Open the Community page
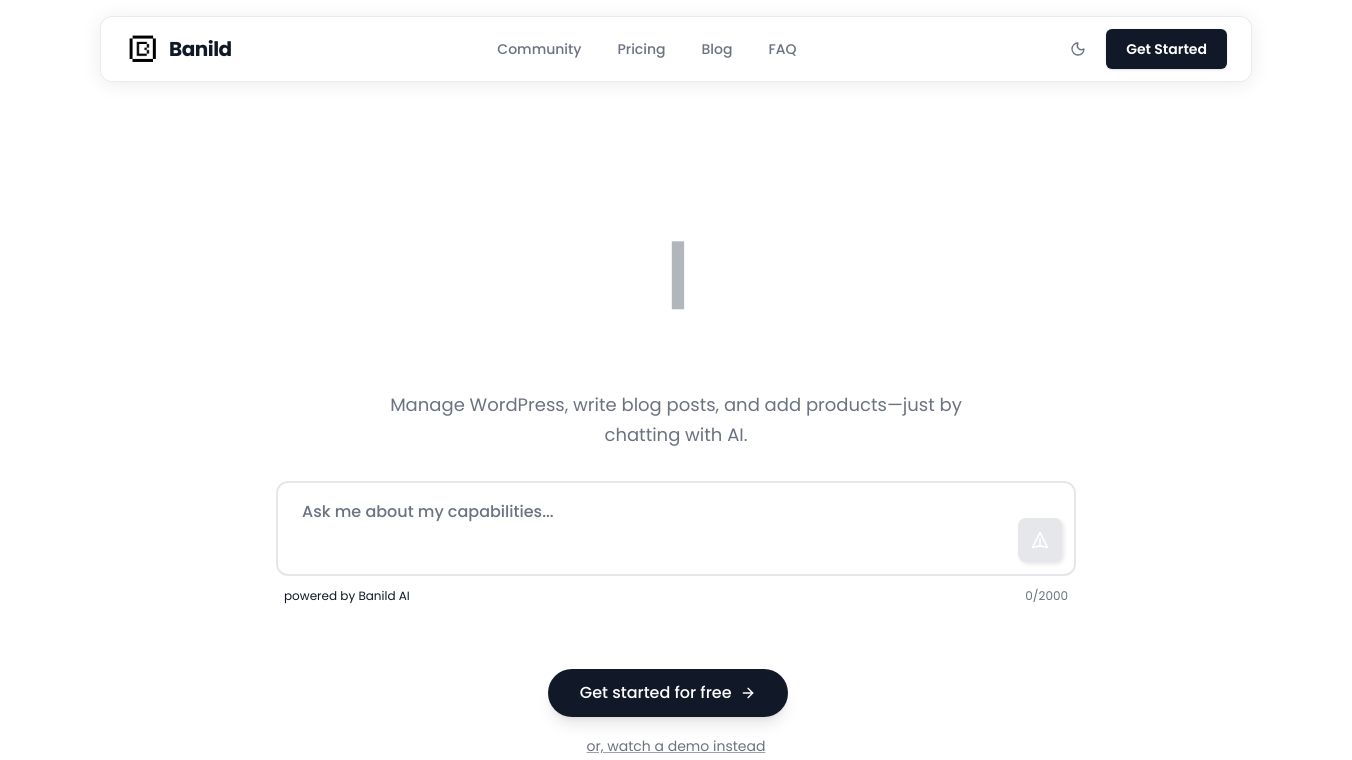Image resolution: width=1352 pixels, height=760 pixels. tap(539, 49)
